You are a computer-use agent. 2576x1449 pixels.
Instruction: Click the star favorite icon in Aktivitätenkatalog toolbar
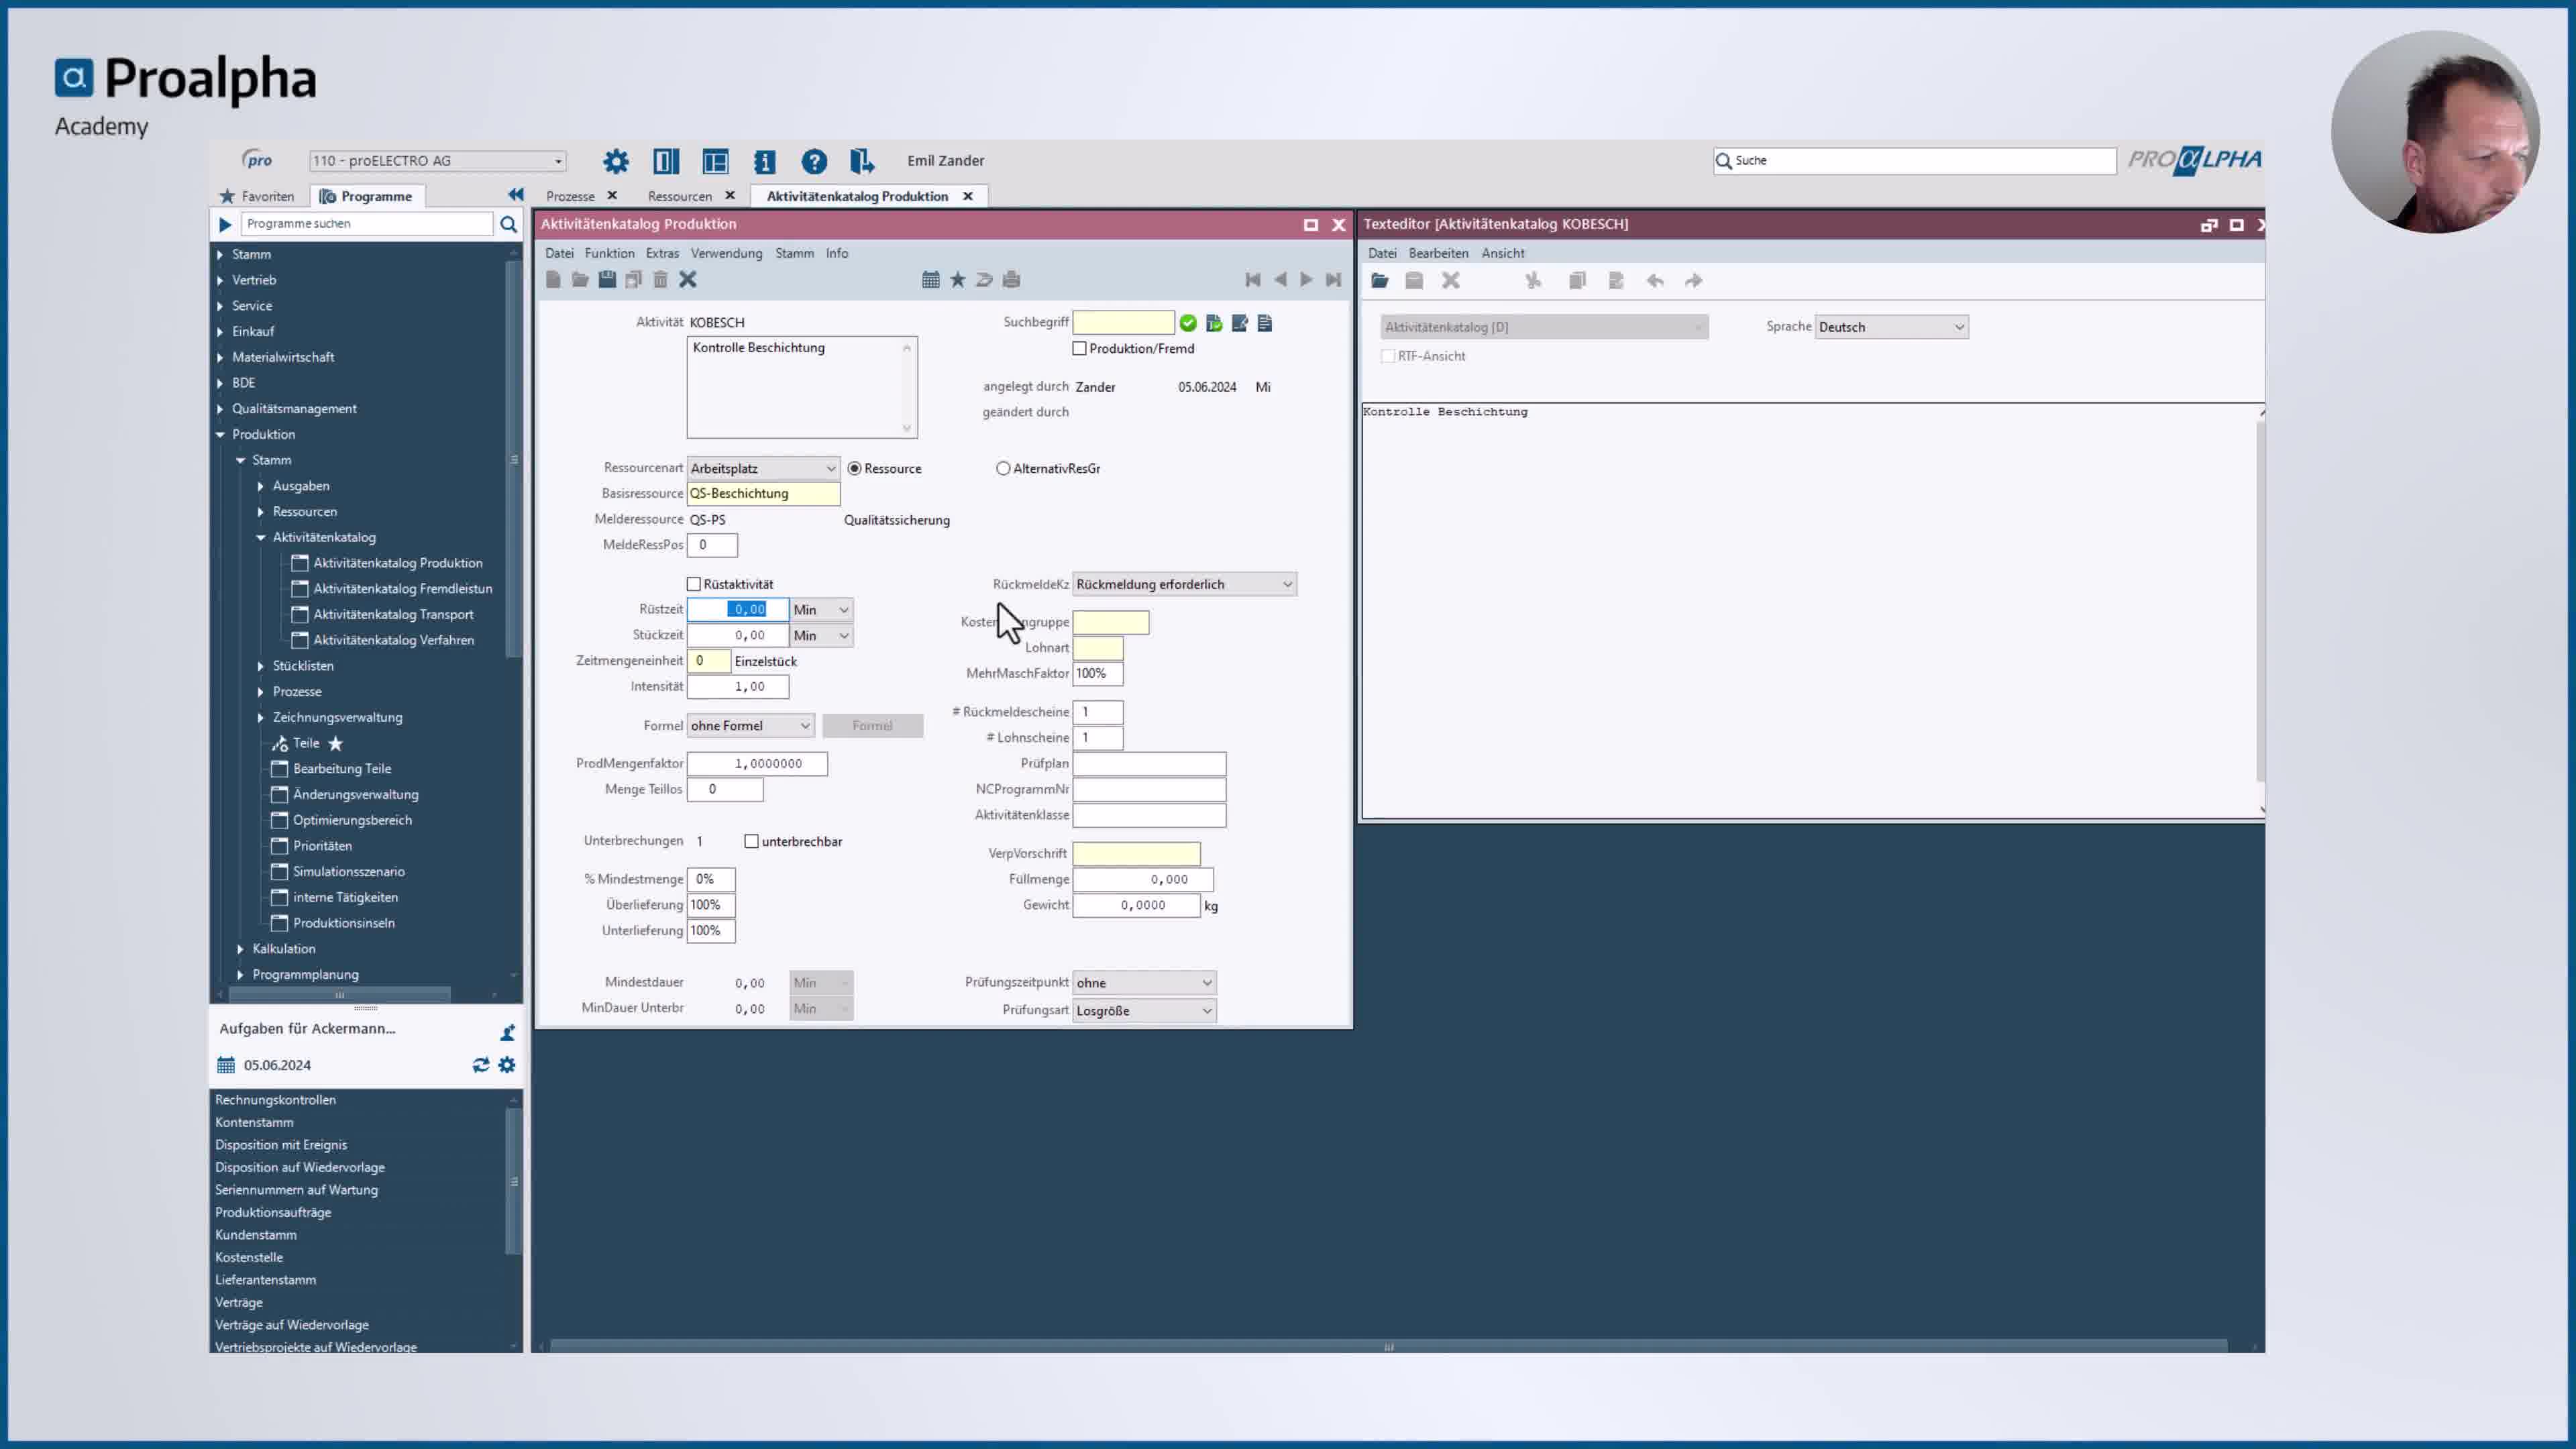tap(958, 280)
